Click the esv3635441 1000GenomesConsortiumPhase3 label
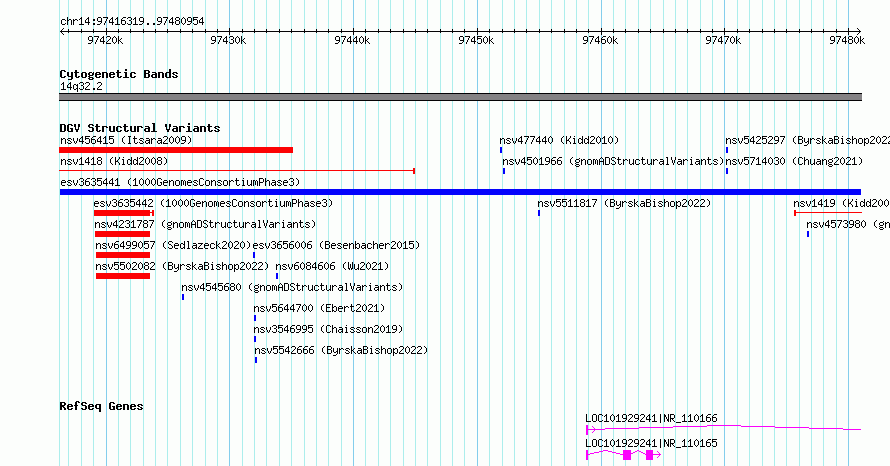Viewport: 890px width, 466px height. (x=180, y=182)
